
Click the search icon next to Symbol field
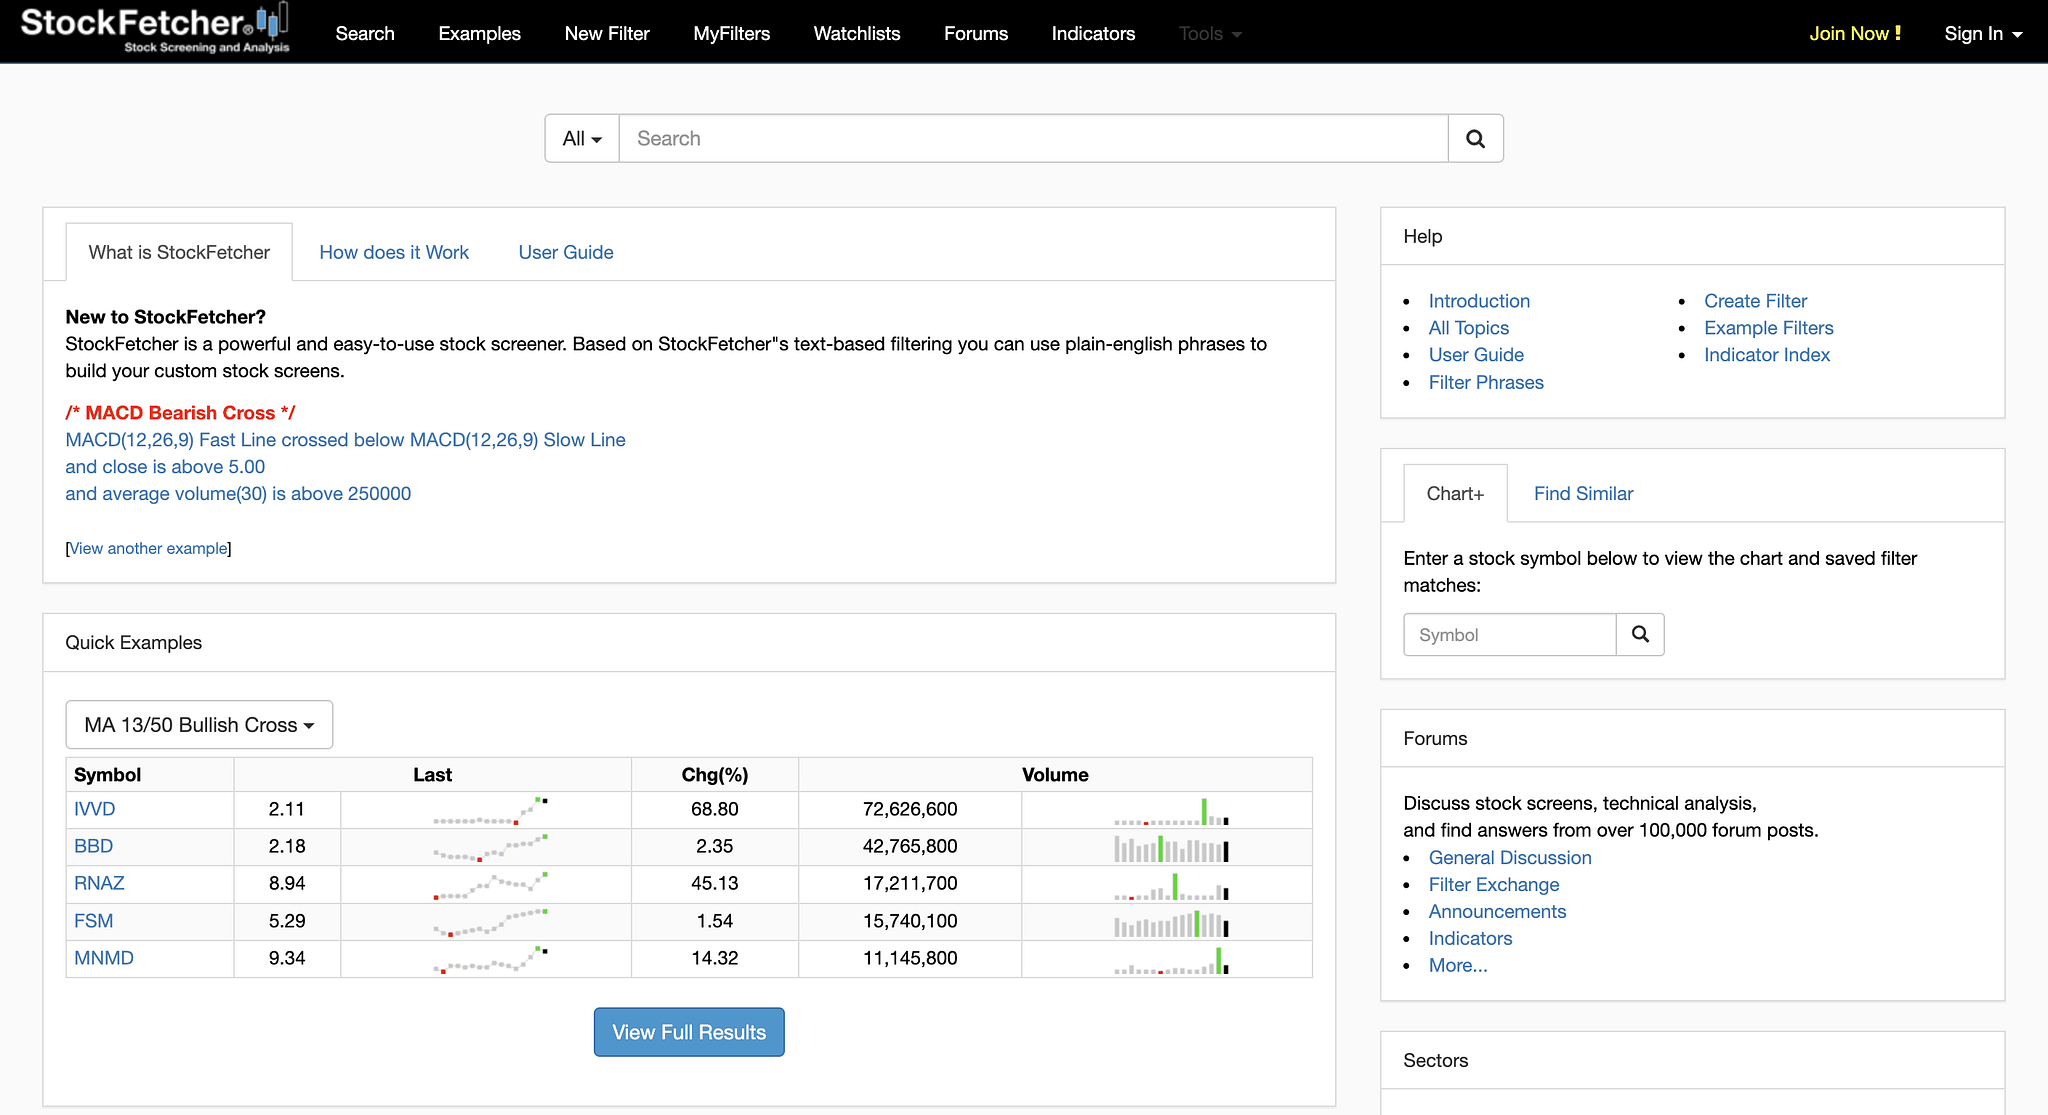(1639, 634)
